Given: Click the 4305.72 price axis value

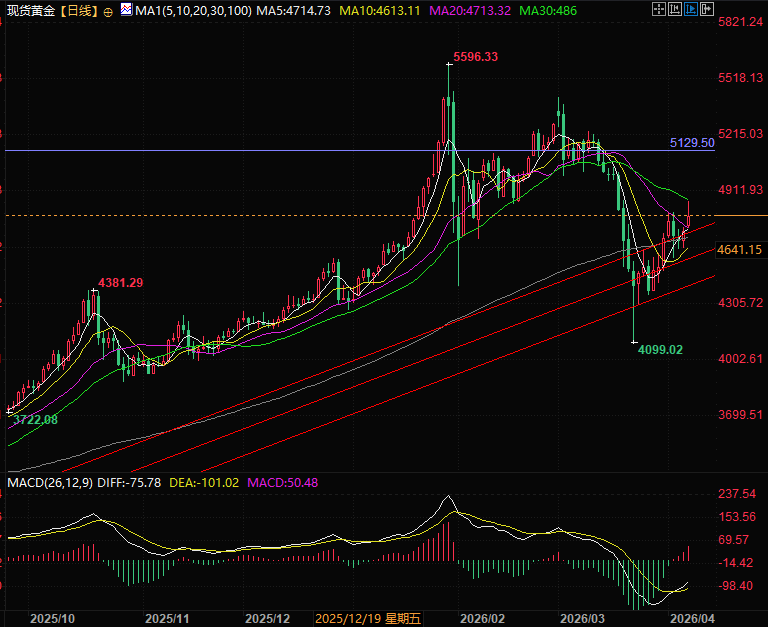Looking at the screenshot, I should point(741,303).
